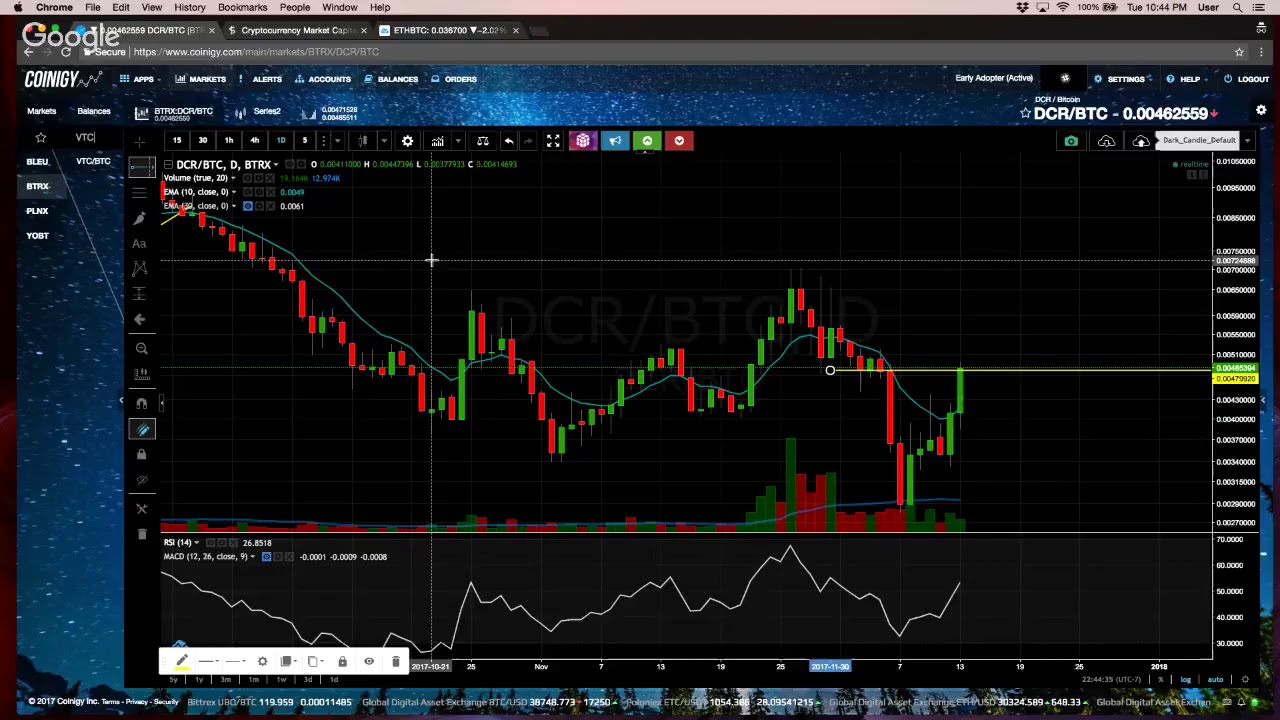Expand DCR/BTC, D, BTRX symbol dropdown

tap(276, 165)
